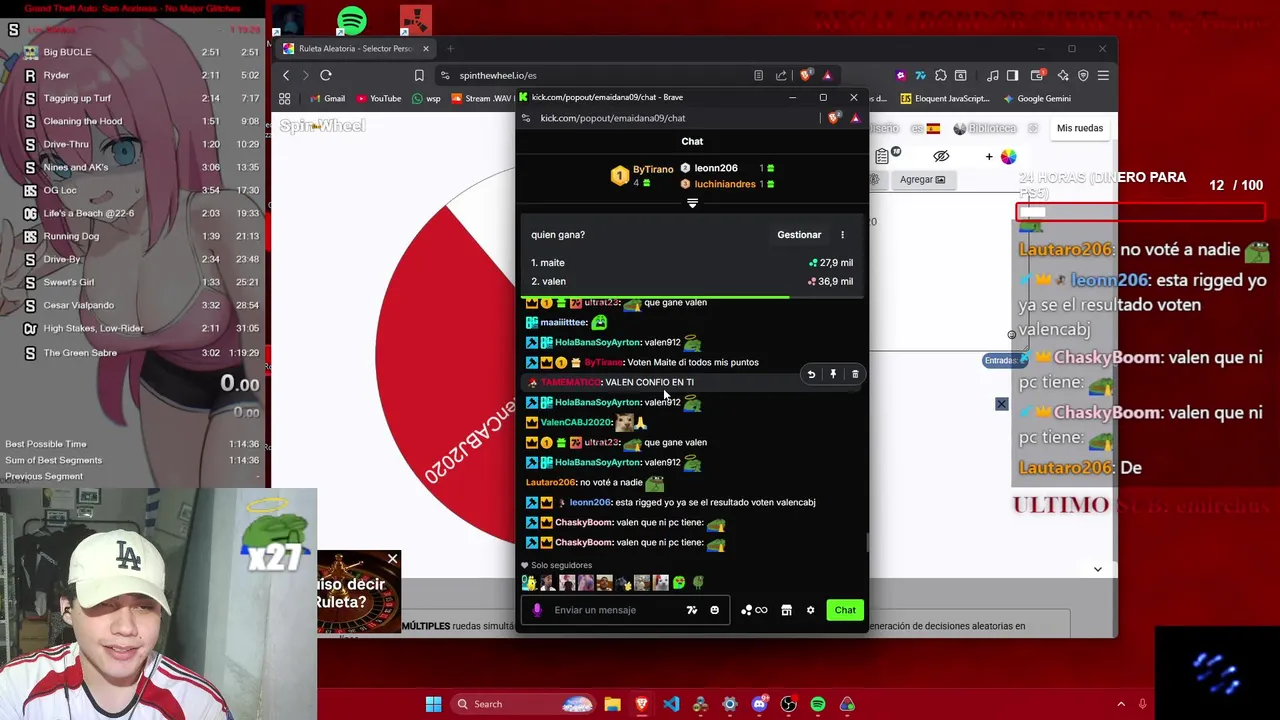
Task: Click the Gestionar poll button
Action: [x=799, y=235]
